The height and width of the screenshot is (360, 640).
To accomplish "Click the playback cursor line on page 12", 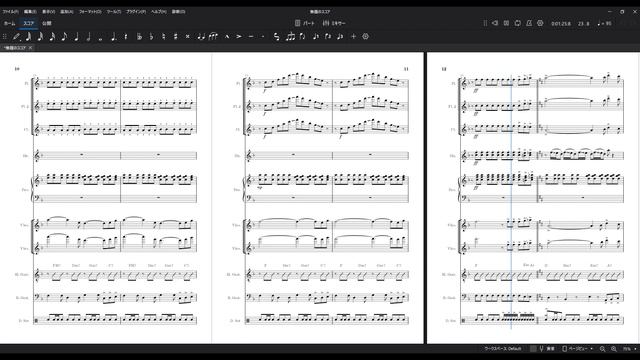I will (x=511, y=202).
